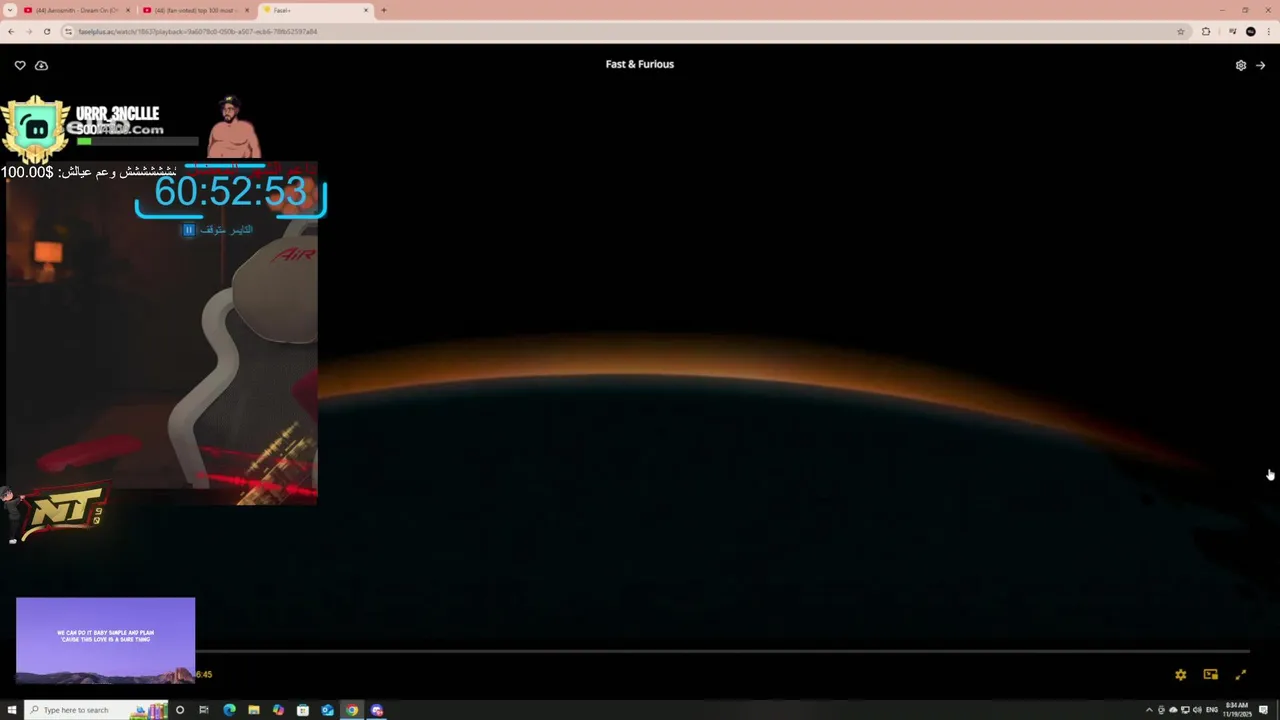Enter fullscreen using the expand icon

click(1241, 675)
